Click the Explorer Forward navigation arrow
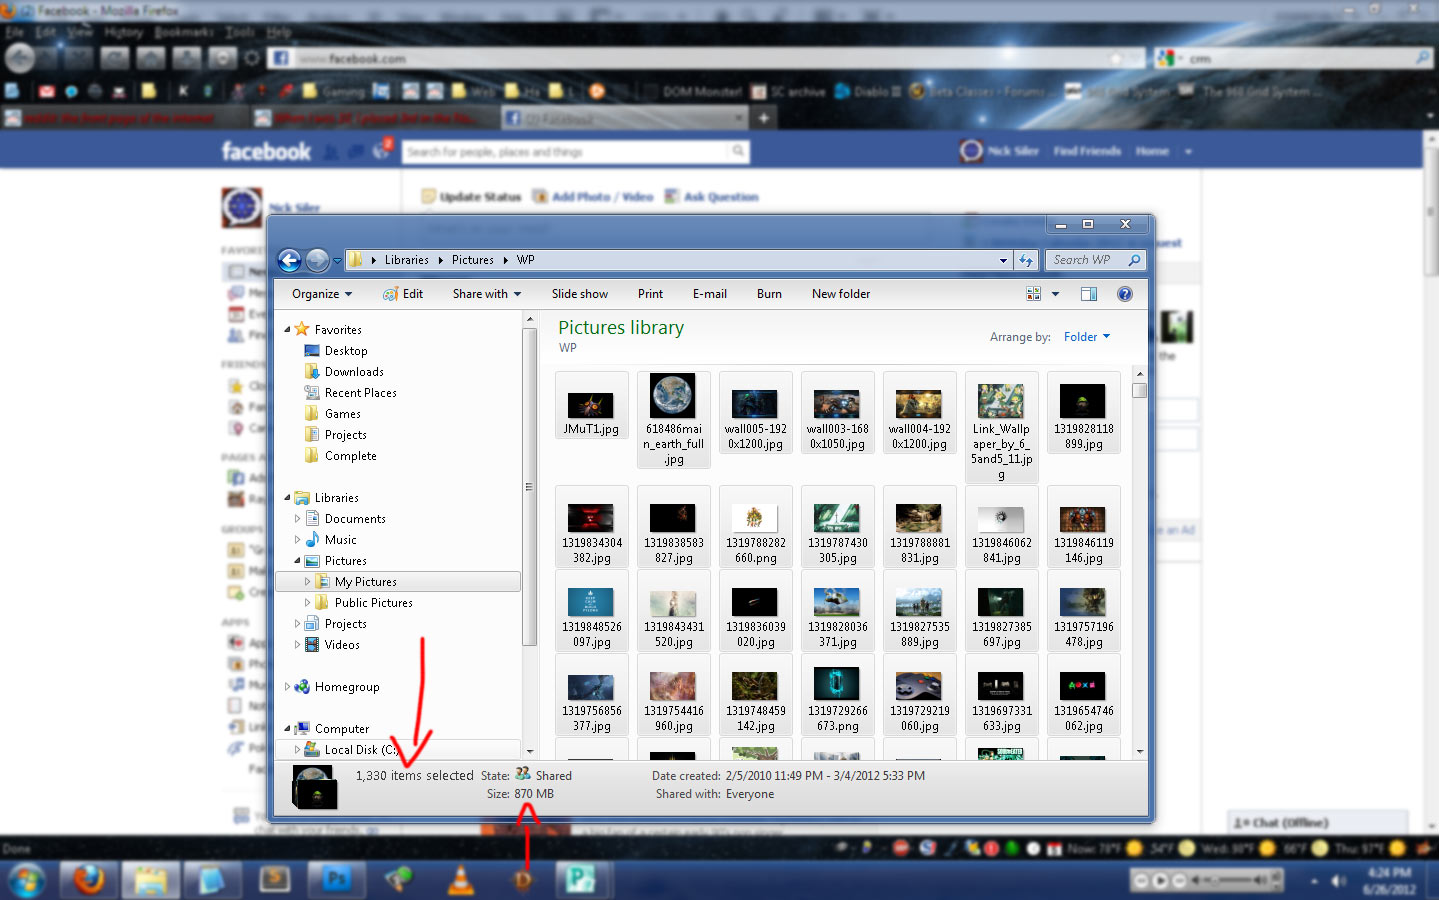Screen dimensions: 1439x900 click(317, 260)
